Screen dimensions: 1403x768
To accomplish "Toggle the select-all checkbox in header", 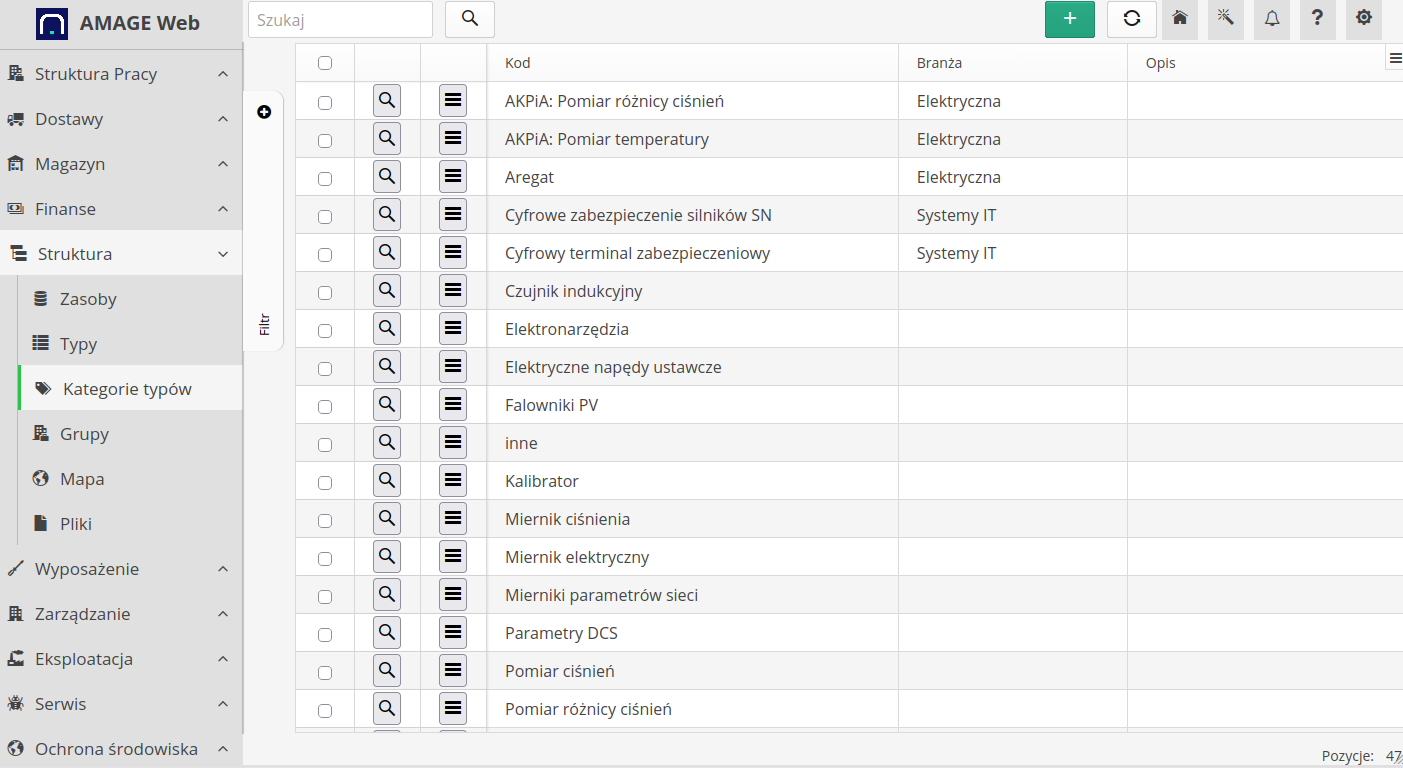I will 325,63.
